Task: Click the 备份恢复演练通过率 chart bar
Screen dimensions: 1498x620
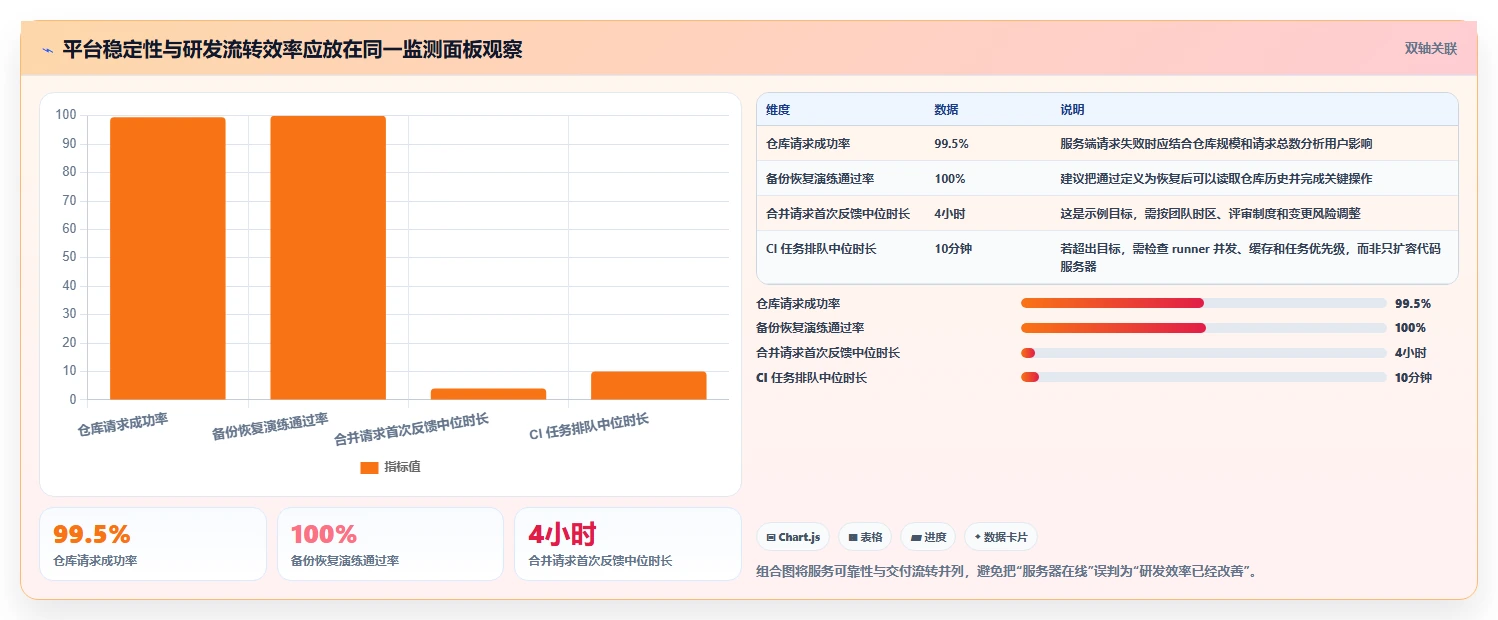Action: click(x=328, y=258)
